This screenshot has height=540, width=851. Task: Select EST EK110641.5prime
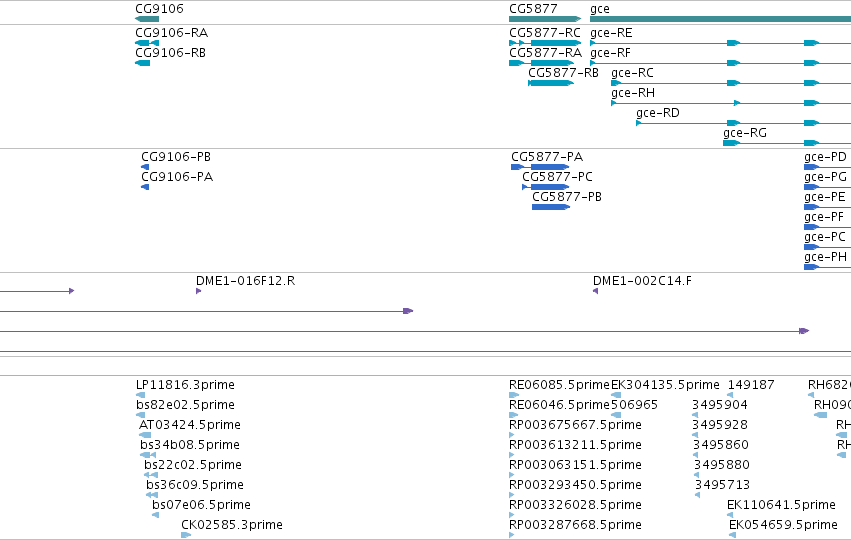(731, 515)
